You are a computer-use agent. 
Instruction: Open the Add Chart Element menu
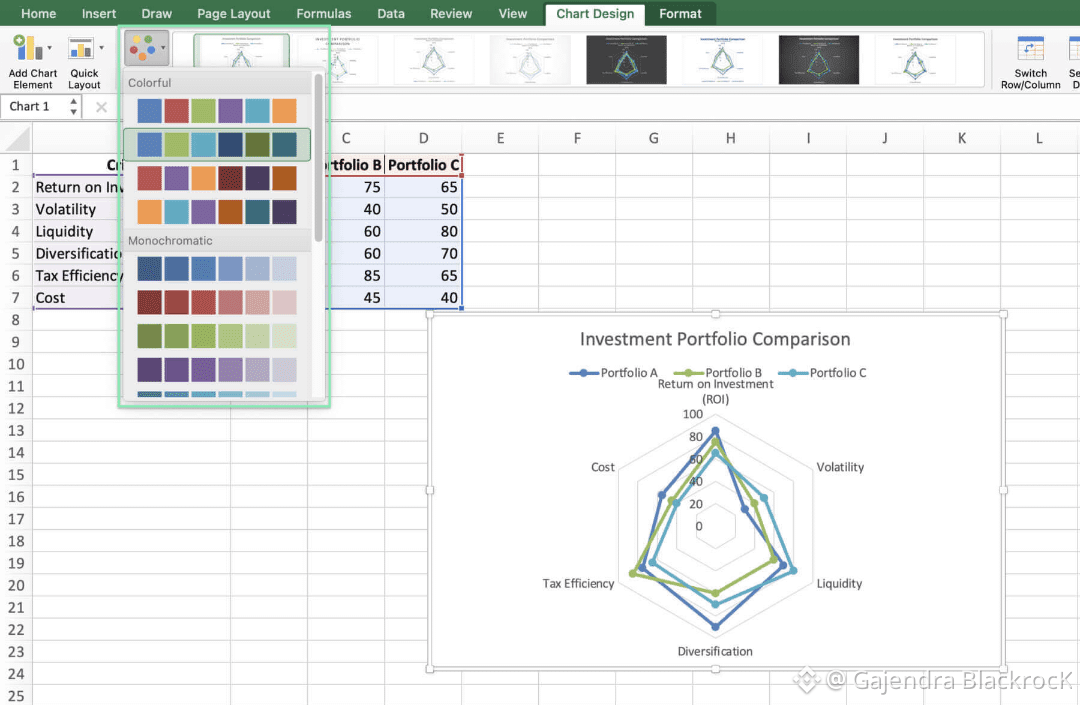pos(32,62)
